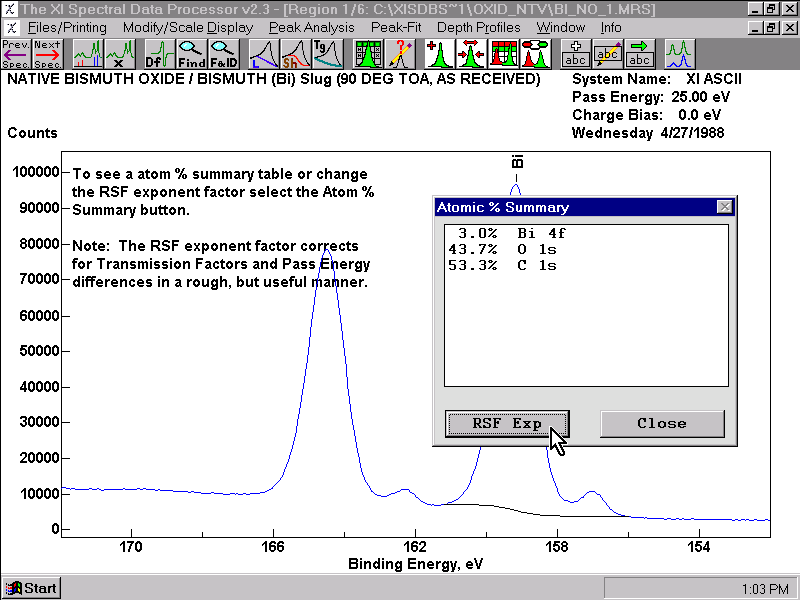Open the Windows Start menu
Image resolution: width=800 pixels, height=600 pixels.
(32, 588)
